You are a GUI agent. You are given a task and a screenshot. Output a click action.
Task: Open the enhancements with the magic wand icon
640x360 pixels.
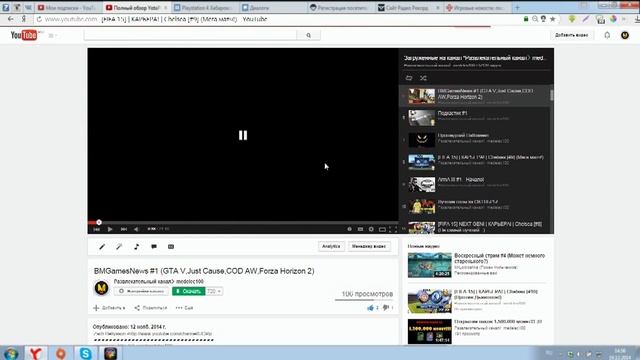tap(119, 247)
